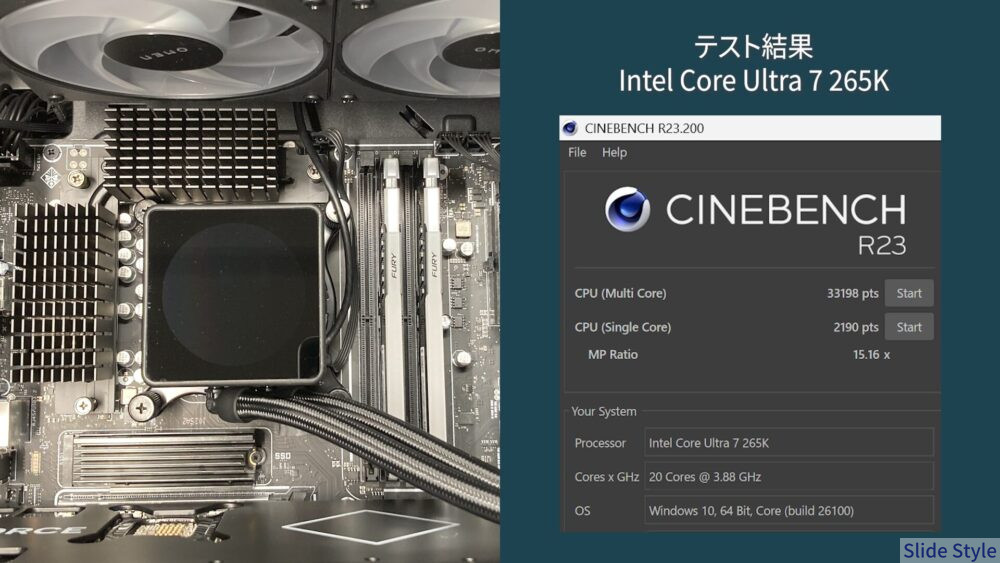Viewport: 1000px width, 563px height.
Task: Click the Cinebench title bar app icon
Action: coord(570,128)
